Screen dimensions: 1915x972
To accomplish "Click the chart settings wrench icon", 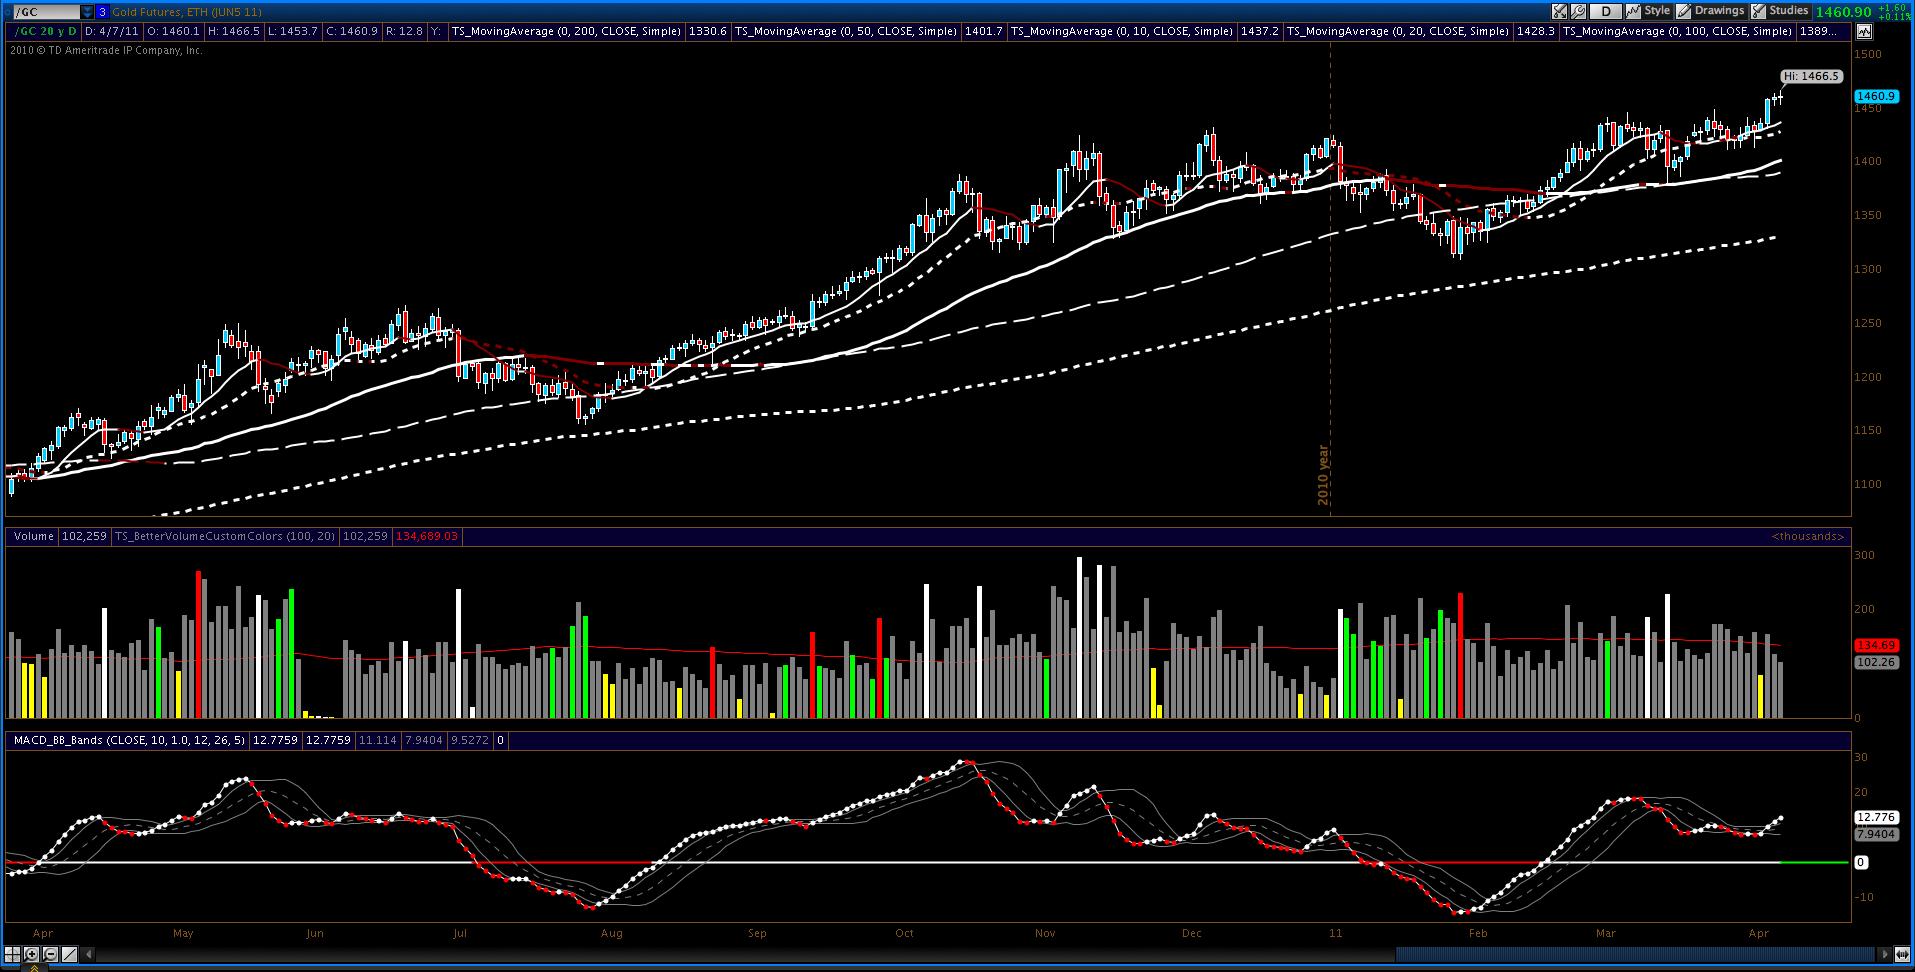I will pyautogui.click(x=1579, y=11).
